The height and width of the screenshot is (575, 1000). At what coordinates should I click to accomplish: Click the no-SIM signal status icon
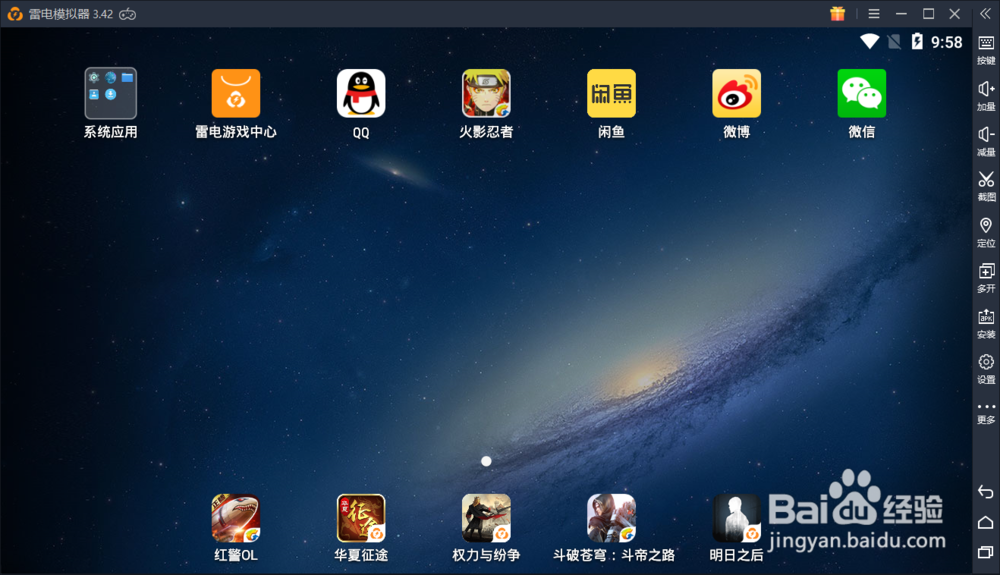coord(894,42)
